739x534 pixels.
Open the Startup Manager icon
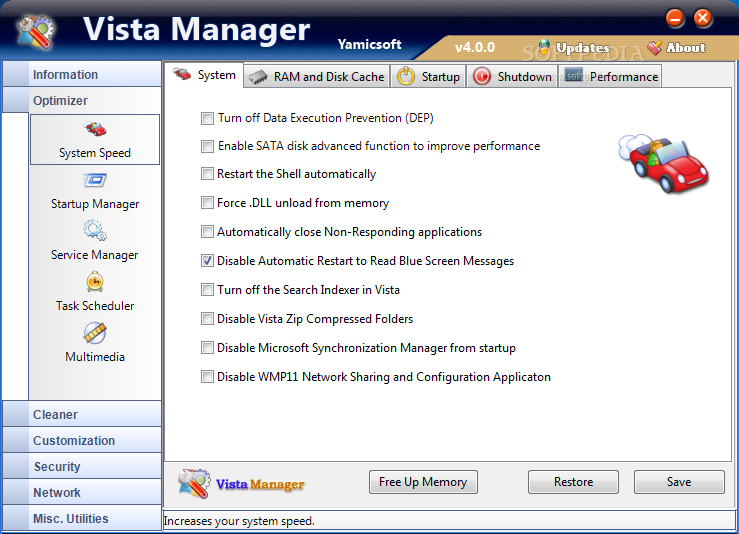[x=95, y=180]
